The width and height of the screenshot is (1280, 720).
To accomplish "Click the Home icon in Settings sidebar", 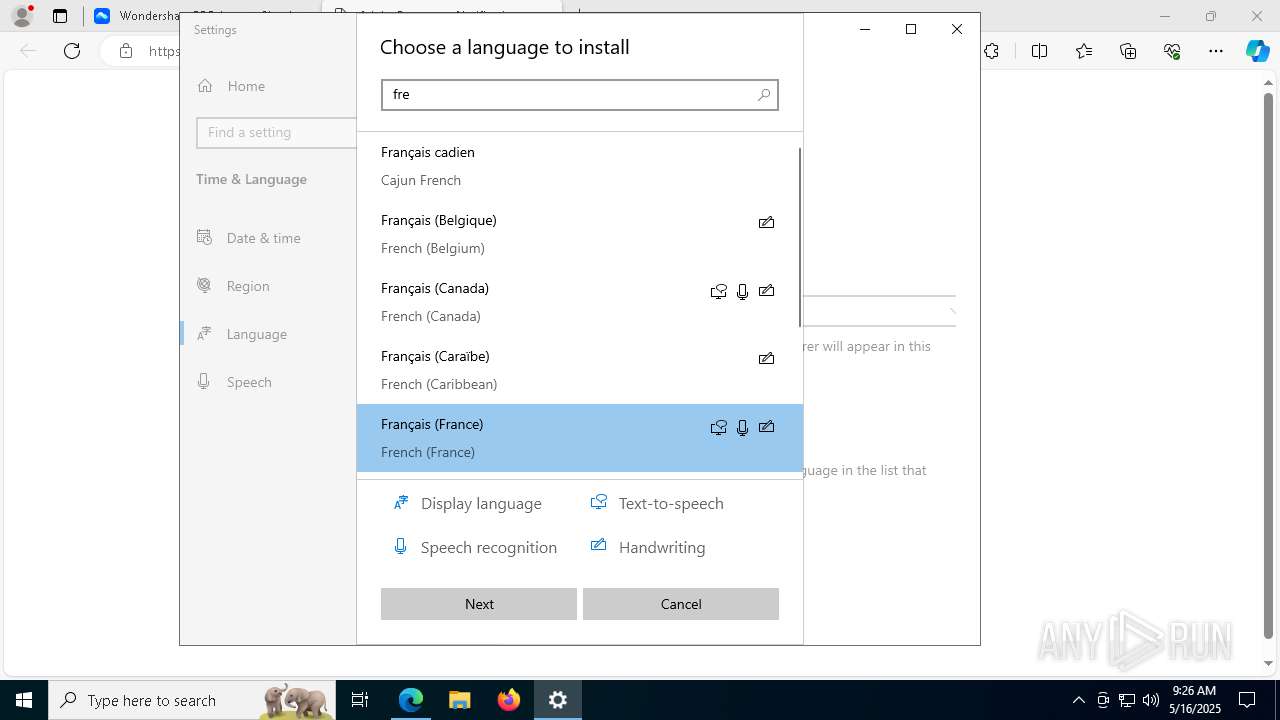I will 205,86.
